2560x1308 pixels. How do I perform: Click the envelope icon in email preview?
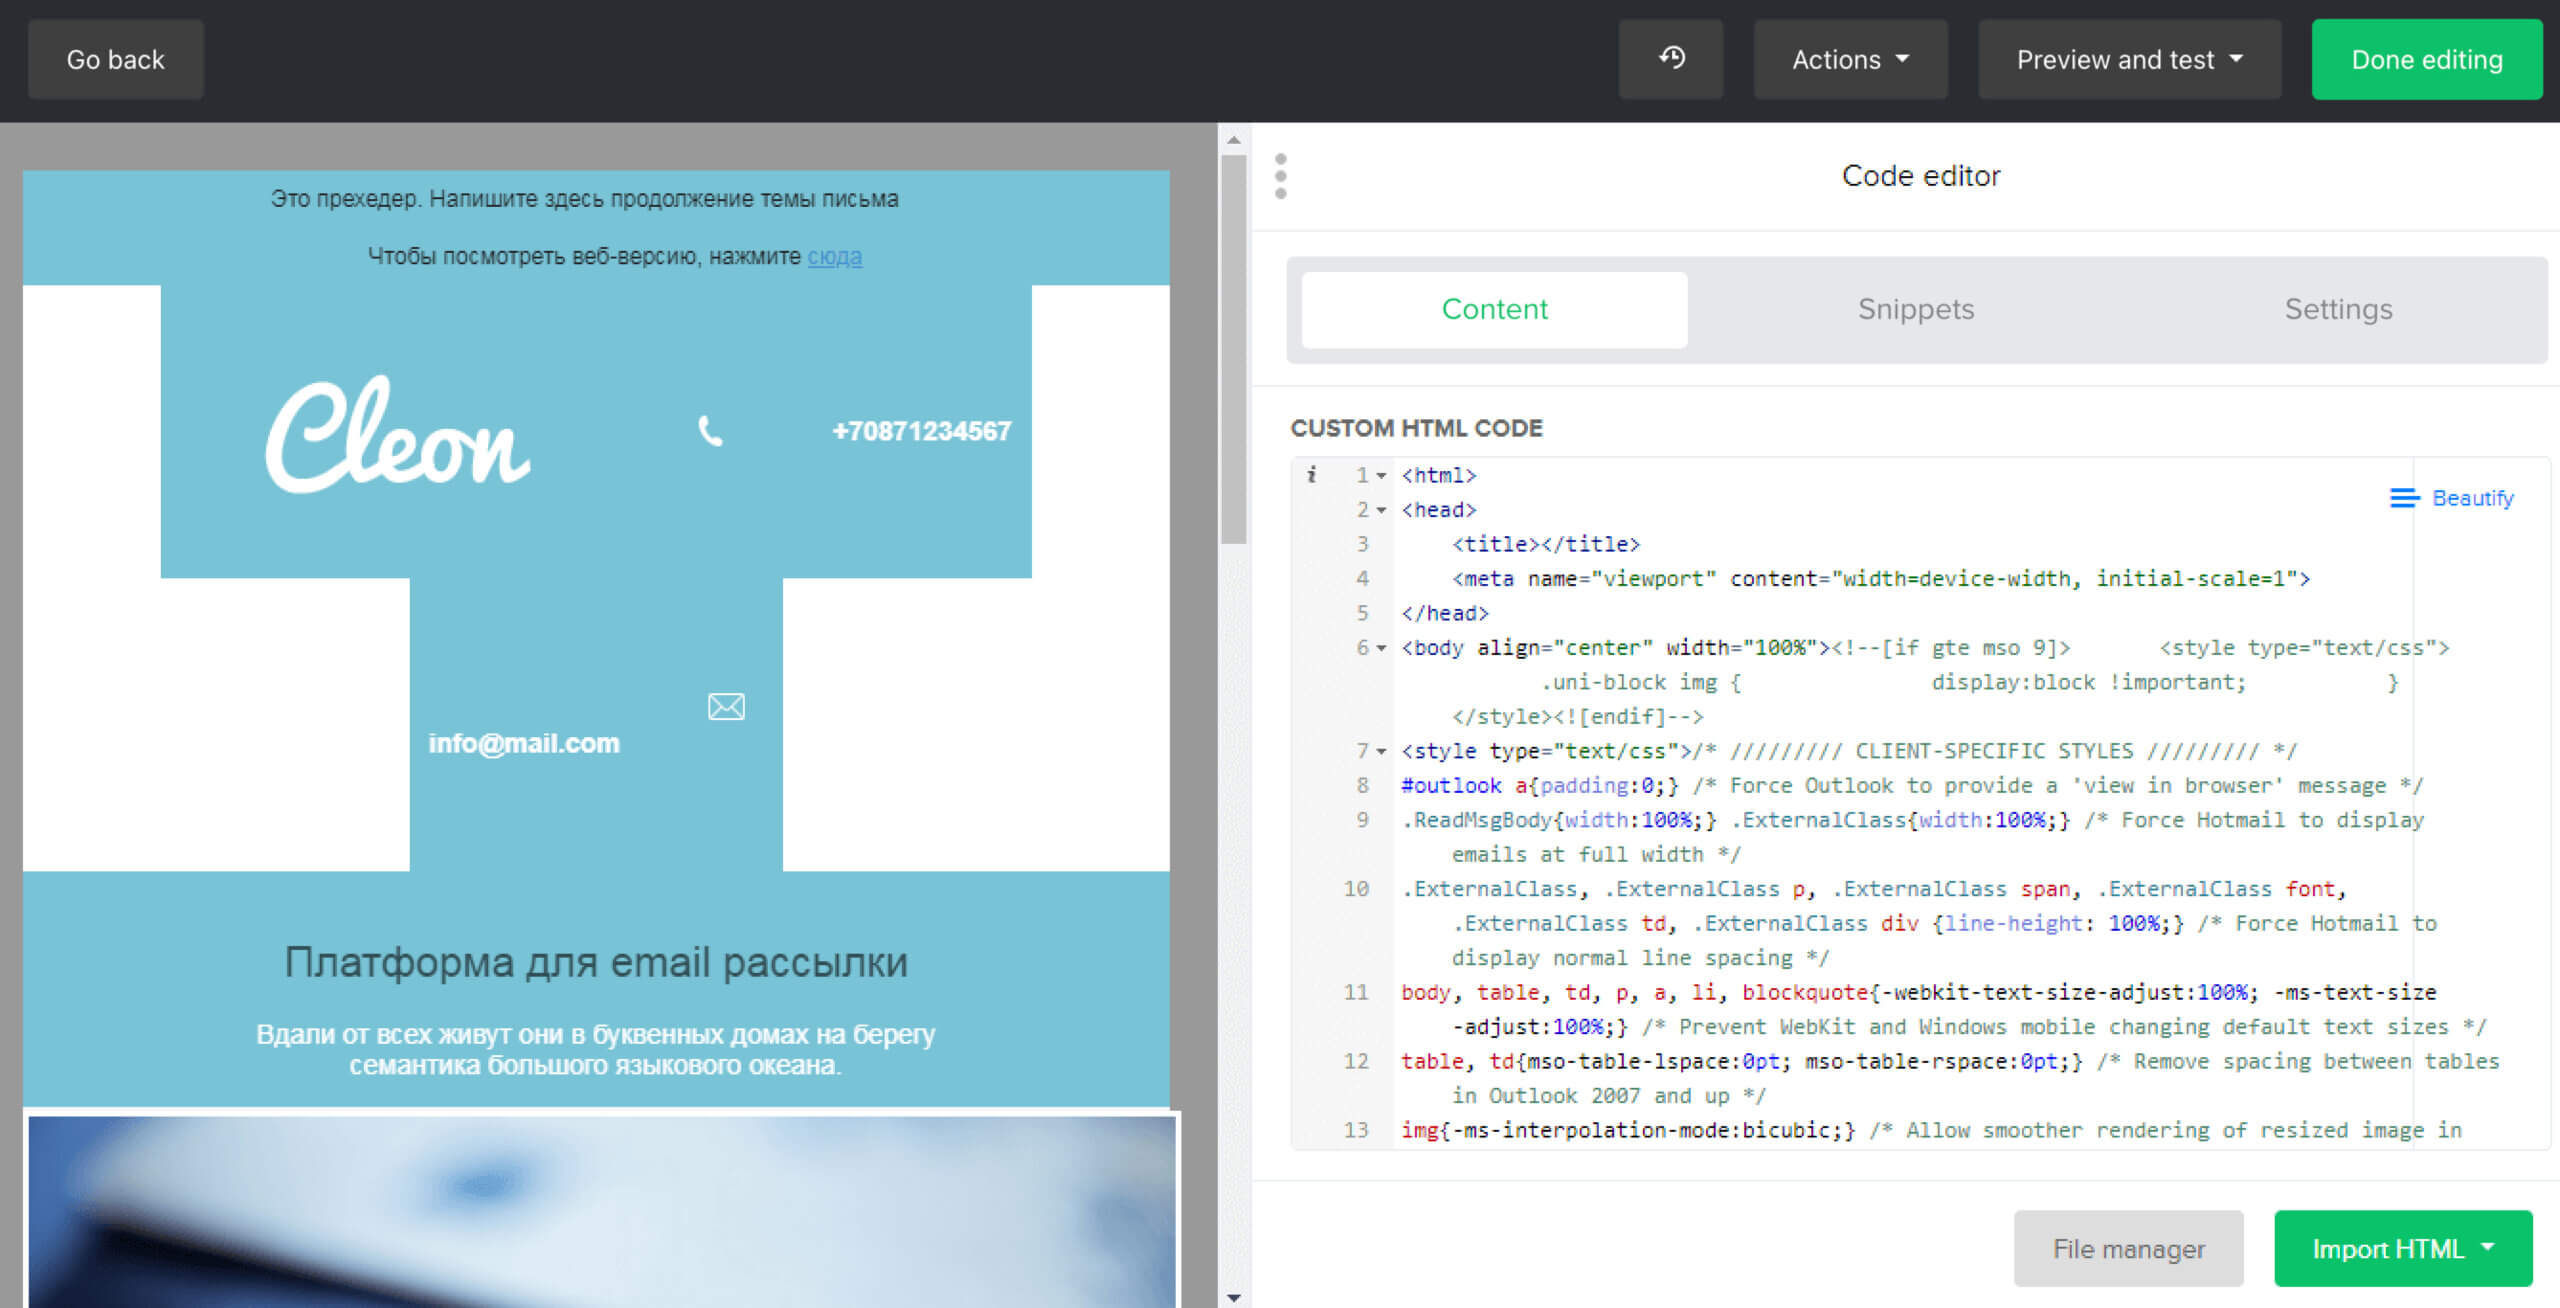point(726,707)
